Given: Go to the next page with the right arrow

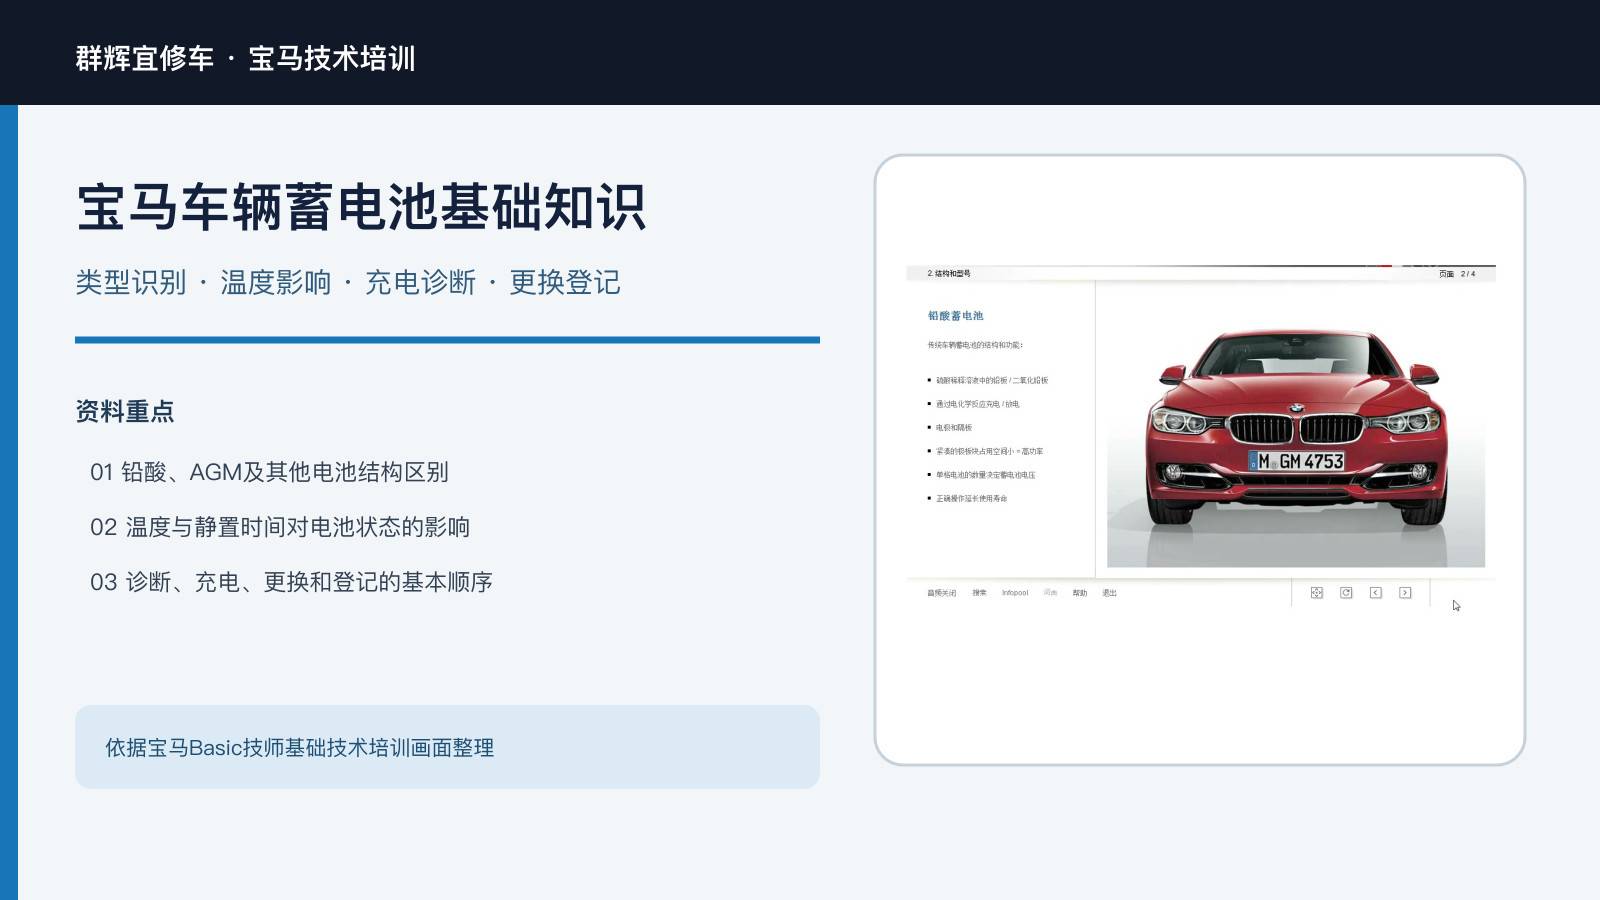Looking at the screenshot, I should coord(1405,593).
